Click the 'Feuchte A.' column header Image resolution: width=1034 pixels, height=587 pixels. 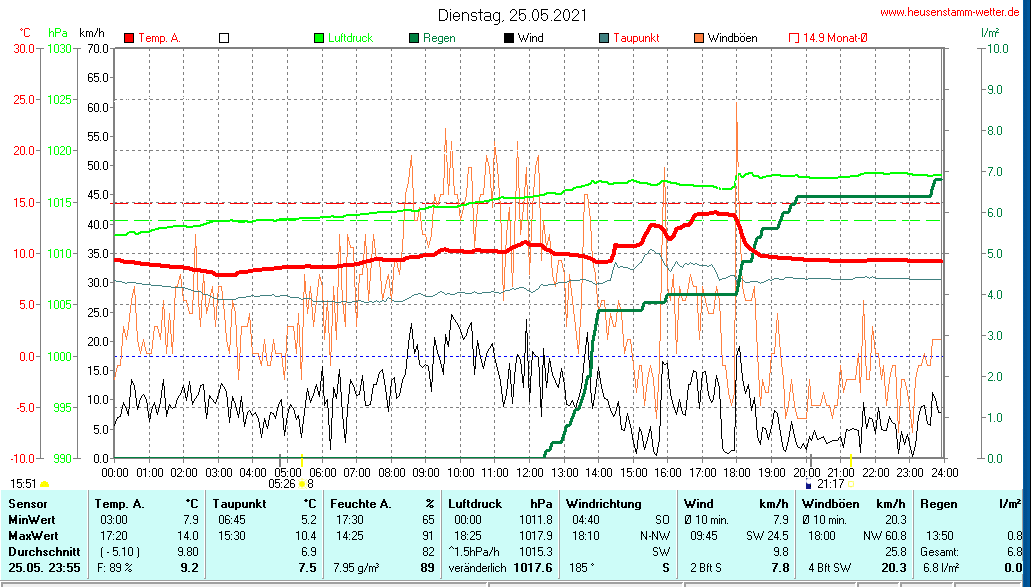pyautogui.click(x=361, y=504)
